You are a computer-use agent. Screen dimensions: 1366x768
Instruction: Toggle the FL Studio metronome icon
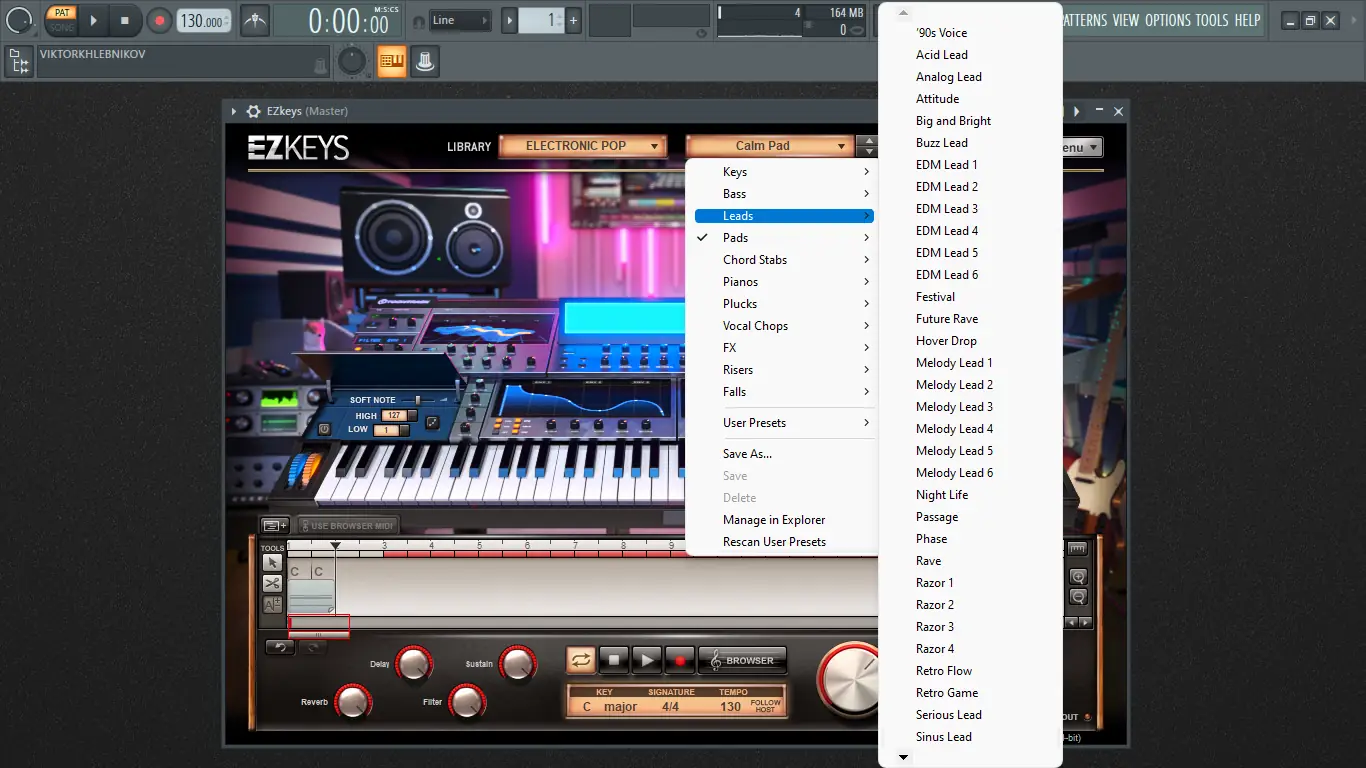point(255,20)
